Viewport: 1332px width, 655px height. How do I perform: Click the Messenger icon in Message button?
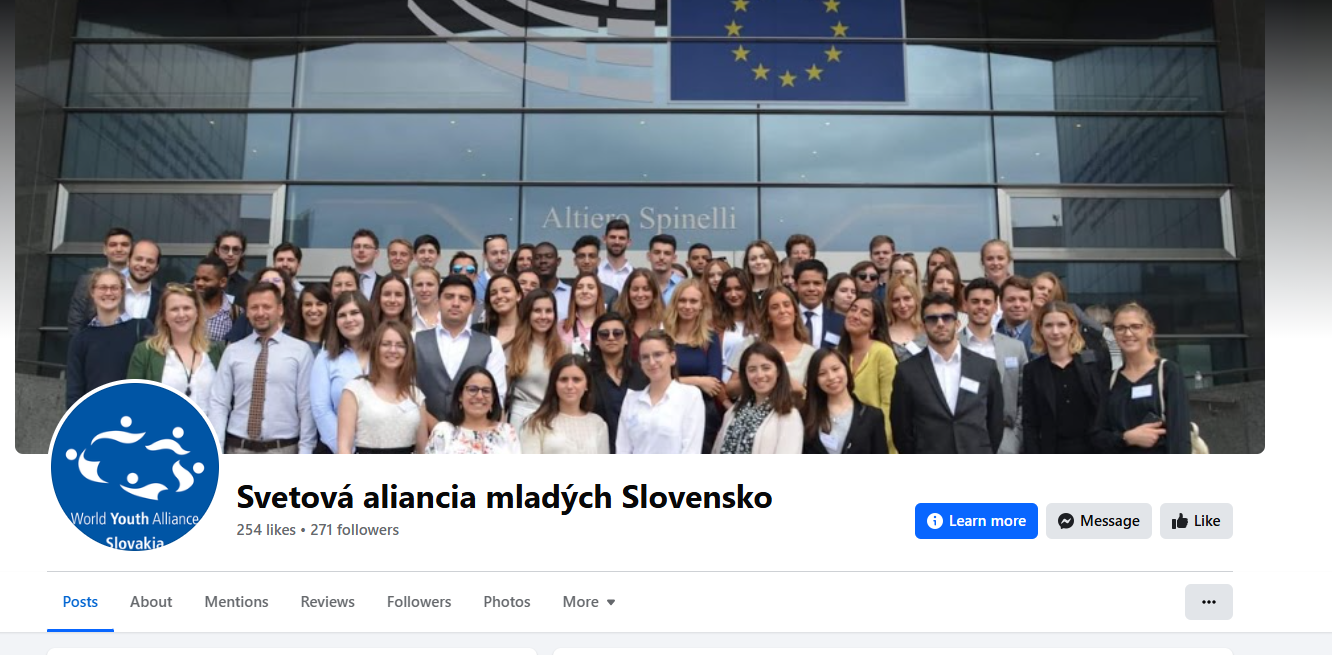(x=1066, y=521)
